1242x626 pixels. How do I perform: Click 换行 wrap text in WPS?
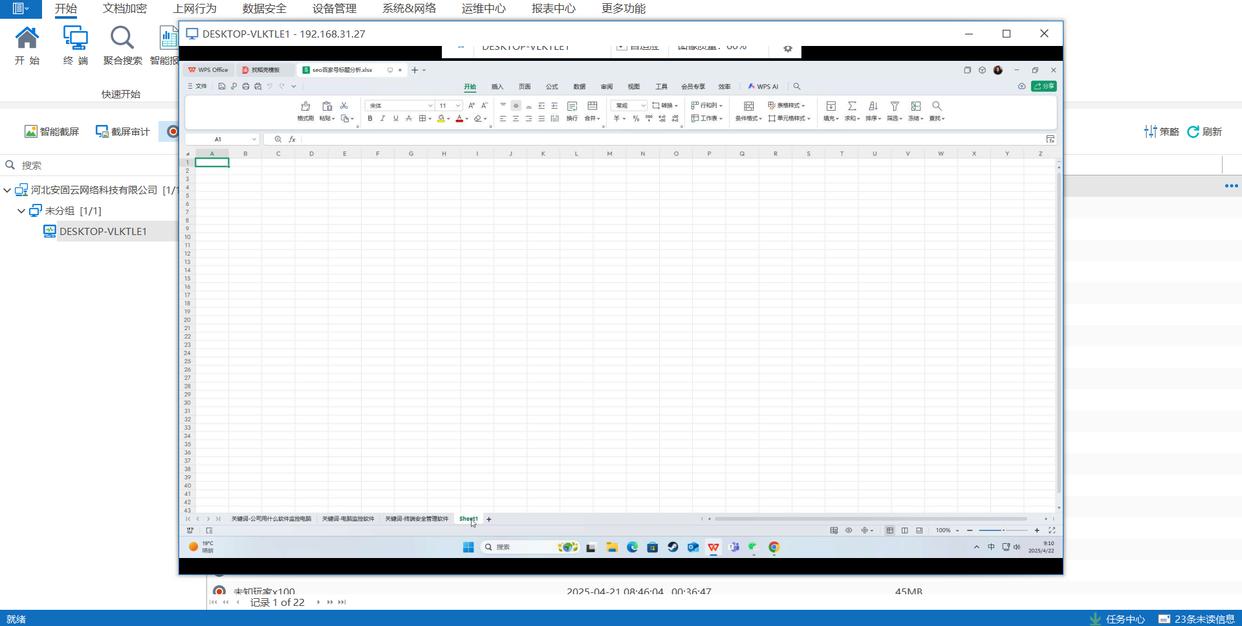(x=572, y=111)
